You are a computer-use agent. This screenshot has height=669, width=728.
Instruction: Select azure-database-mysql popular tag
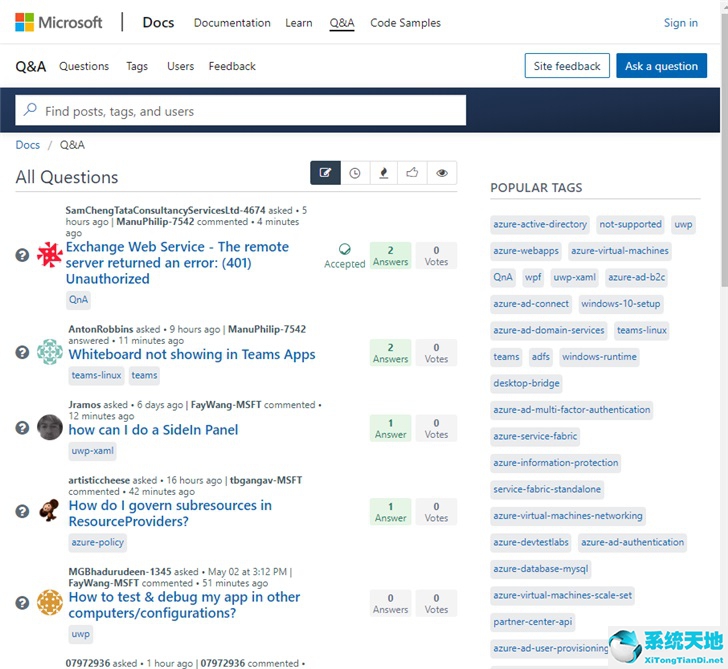pos(540,569)
